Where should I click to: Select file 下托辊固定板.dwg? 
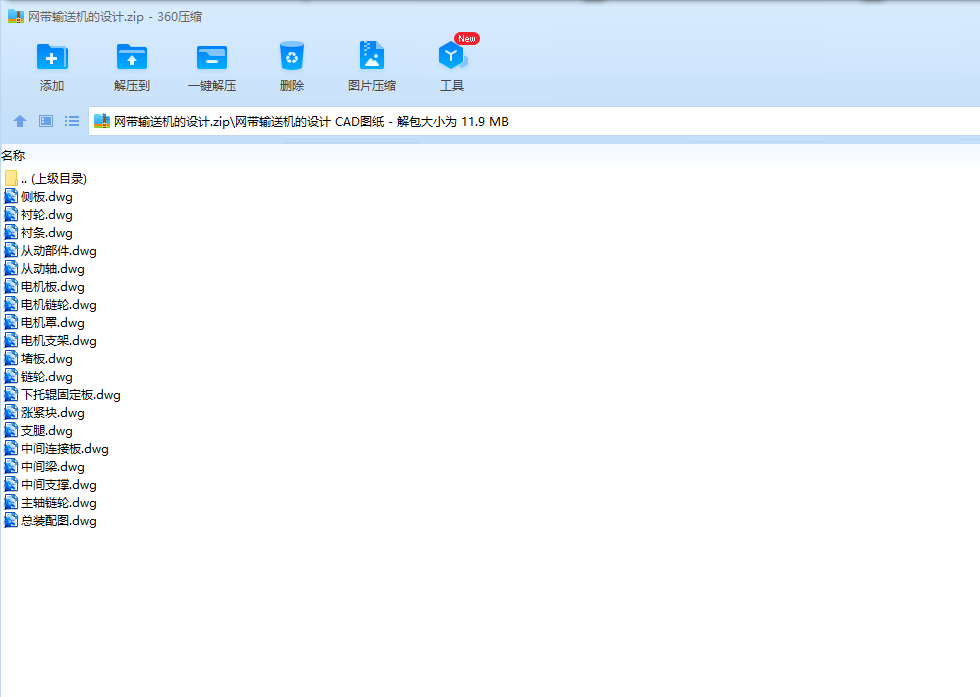coord(62,395)
